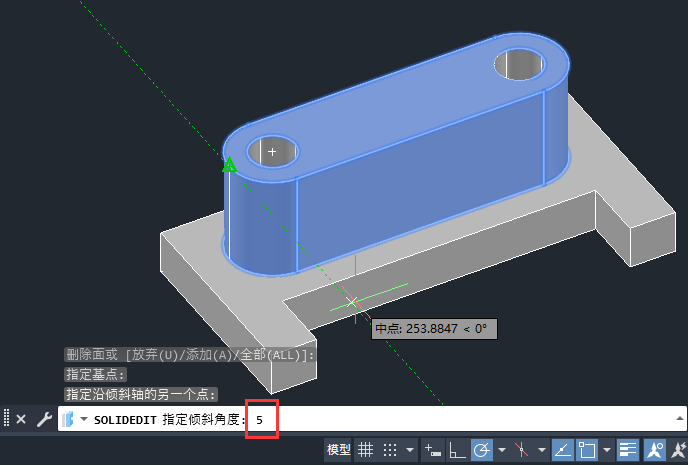Toggle snap mode dotted grid icon
Screen dimensions: 688x465
coord(390,450)
